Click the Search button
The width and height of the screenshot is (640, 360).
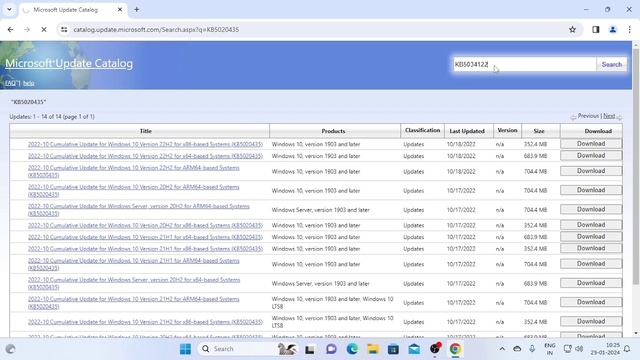(611, 64)
